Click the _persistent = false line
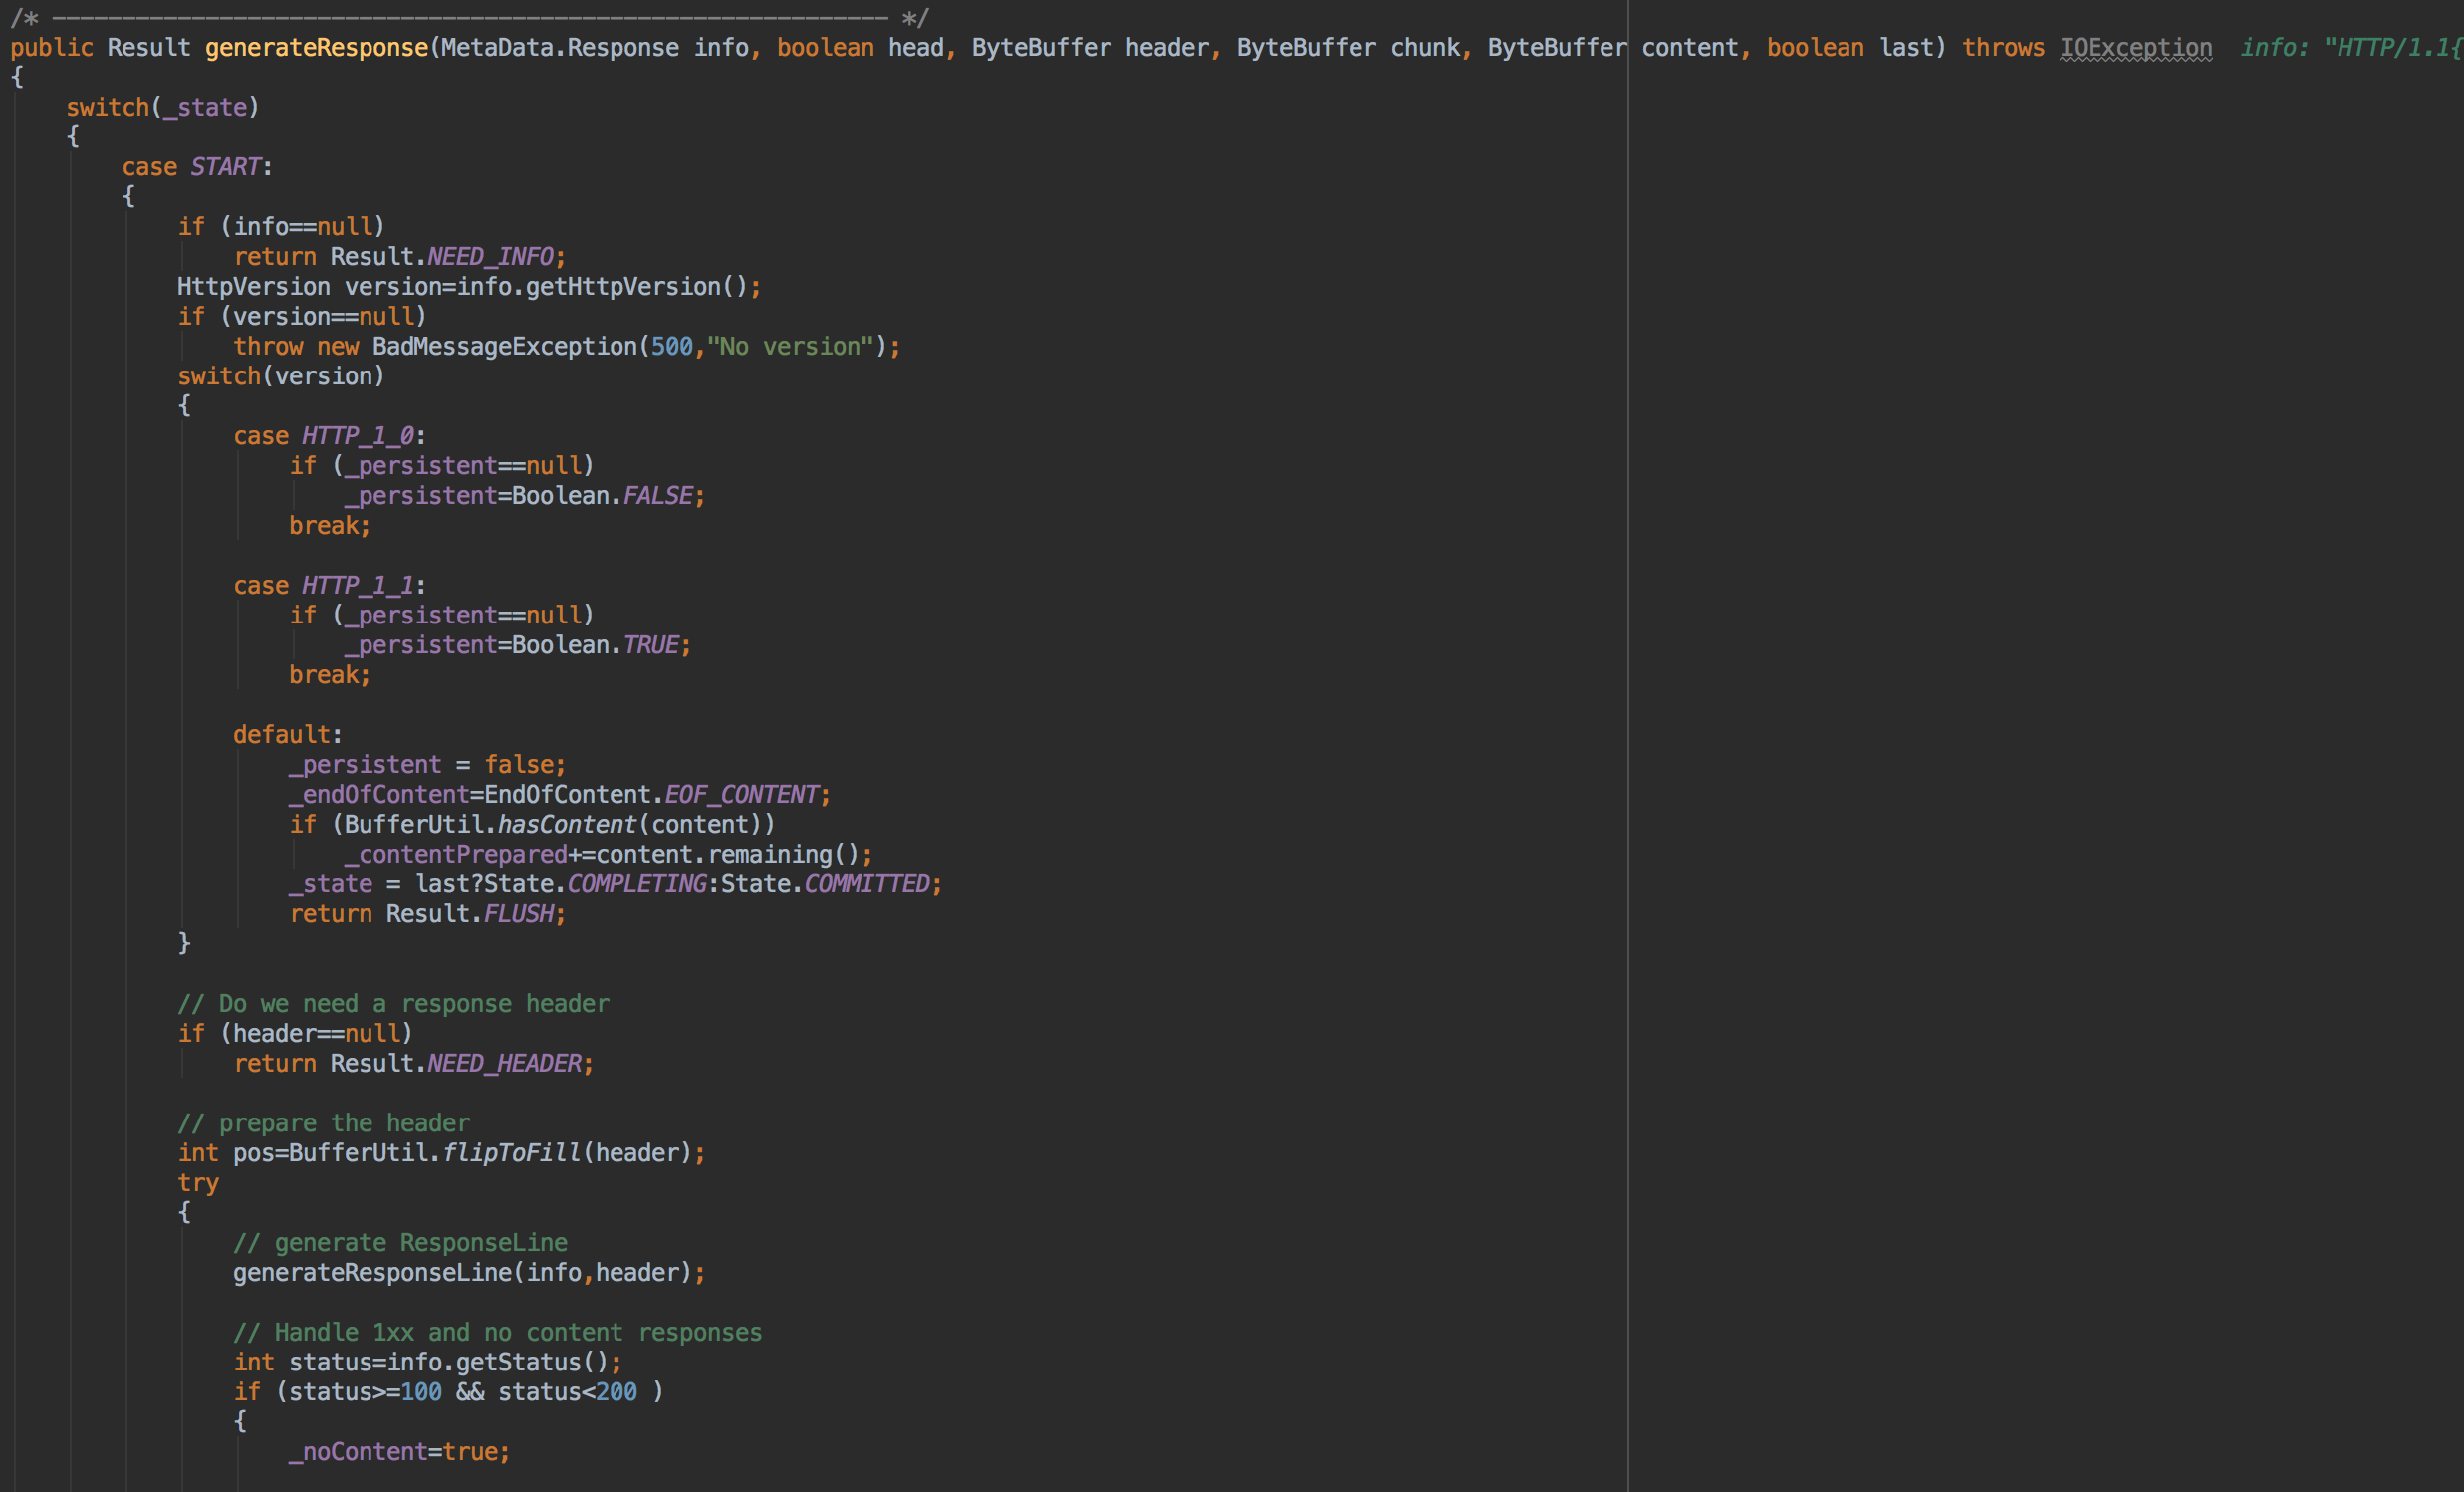Viewport: 2464px width, 1492px height. click(x=427, y=765)
